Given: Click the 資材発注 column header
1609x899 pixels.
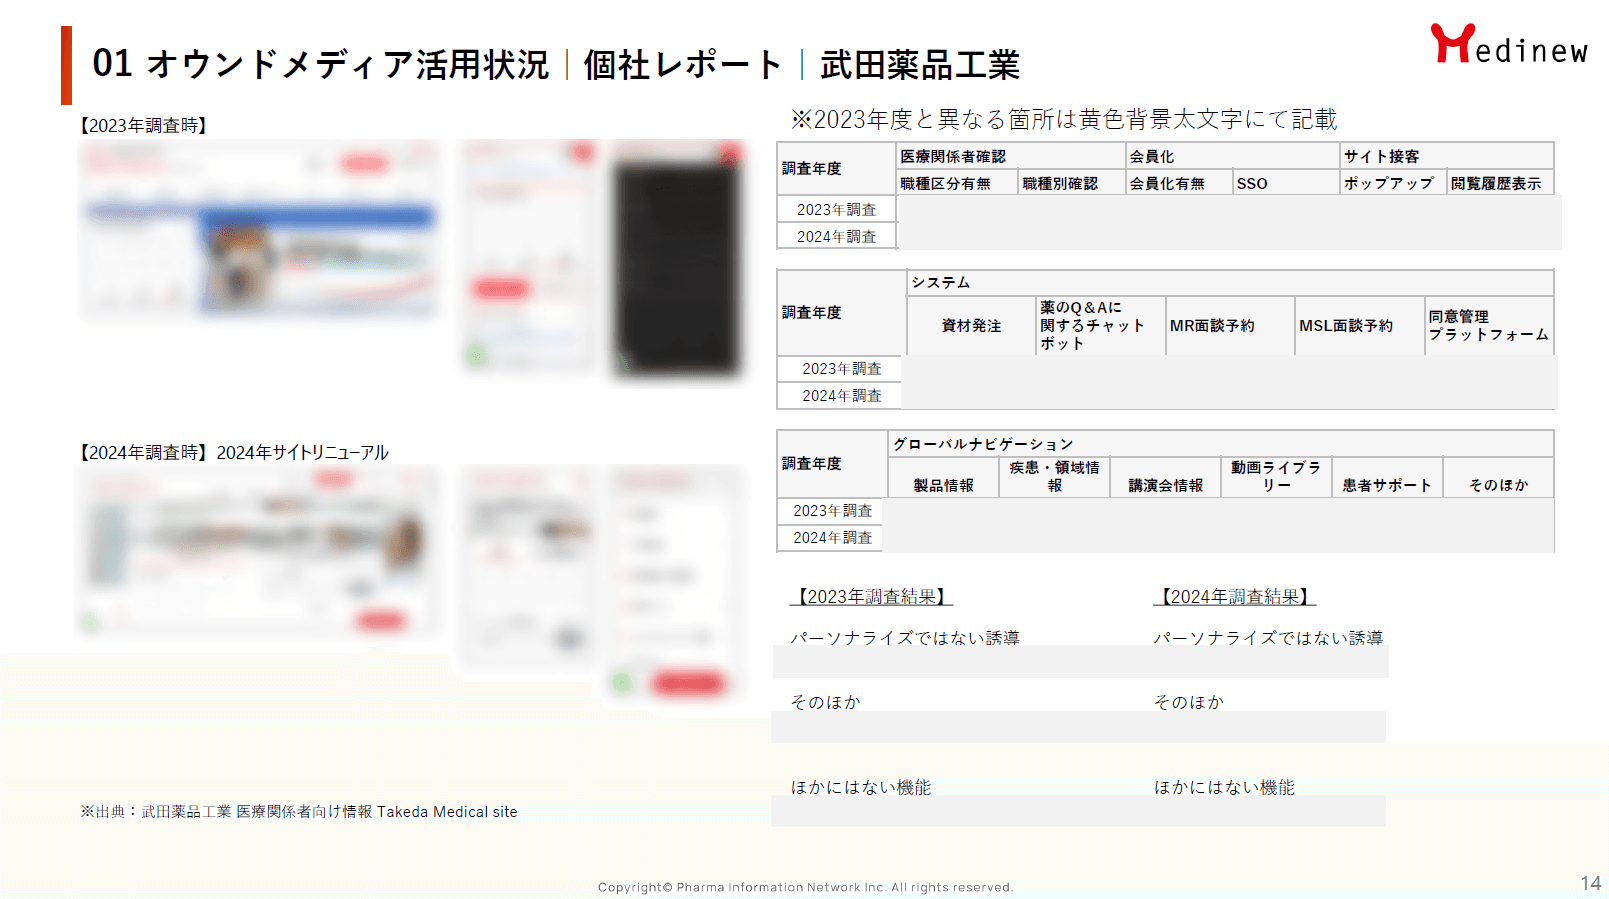Looking at the screenshot, I should coord(971,325).
